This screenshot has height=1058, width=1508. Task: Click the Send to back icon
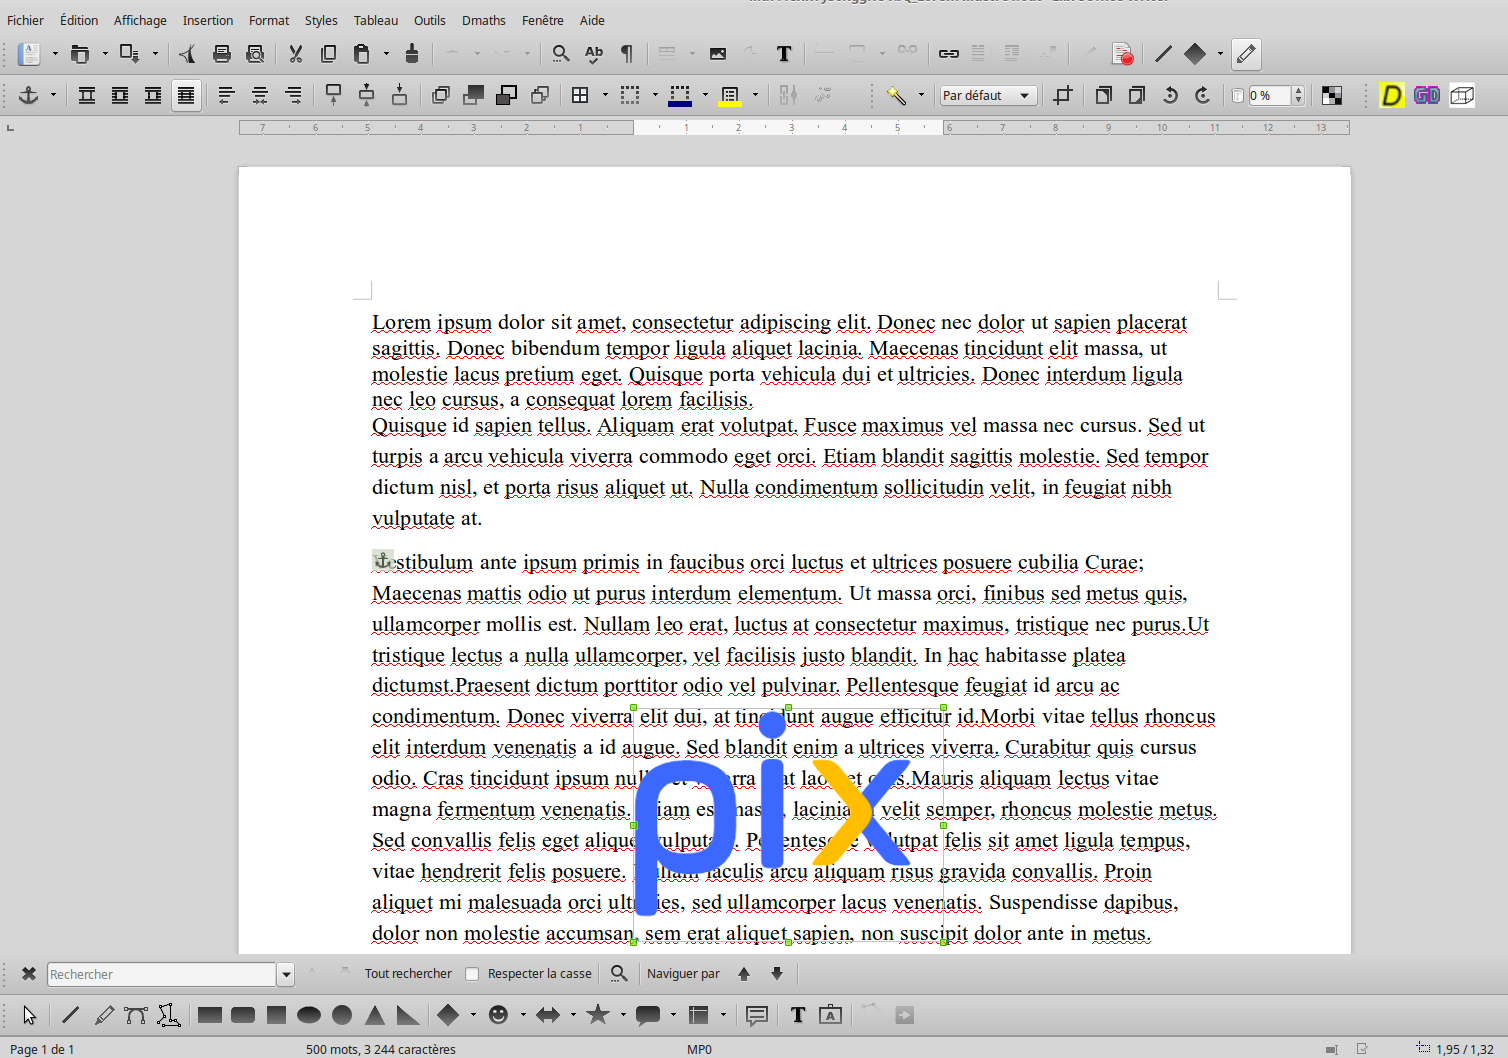[x=540, y=95]
